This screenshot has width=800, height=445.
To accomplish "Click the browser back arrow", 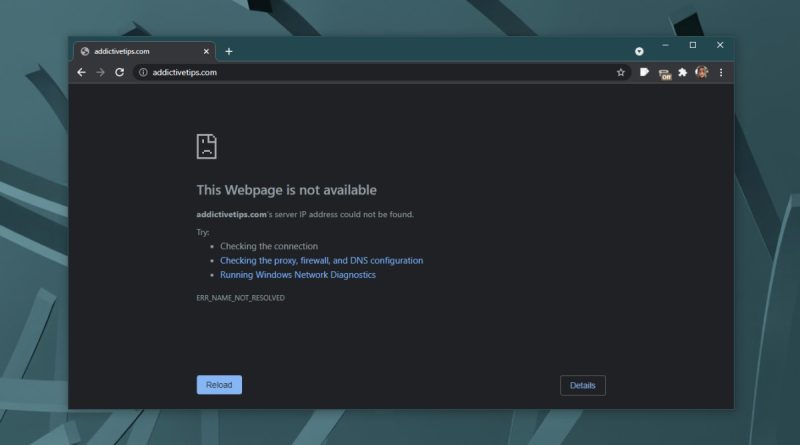I will pyautogui.click(x=81, y=72).
